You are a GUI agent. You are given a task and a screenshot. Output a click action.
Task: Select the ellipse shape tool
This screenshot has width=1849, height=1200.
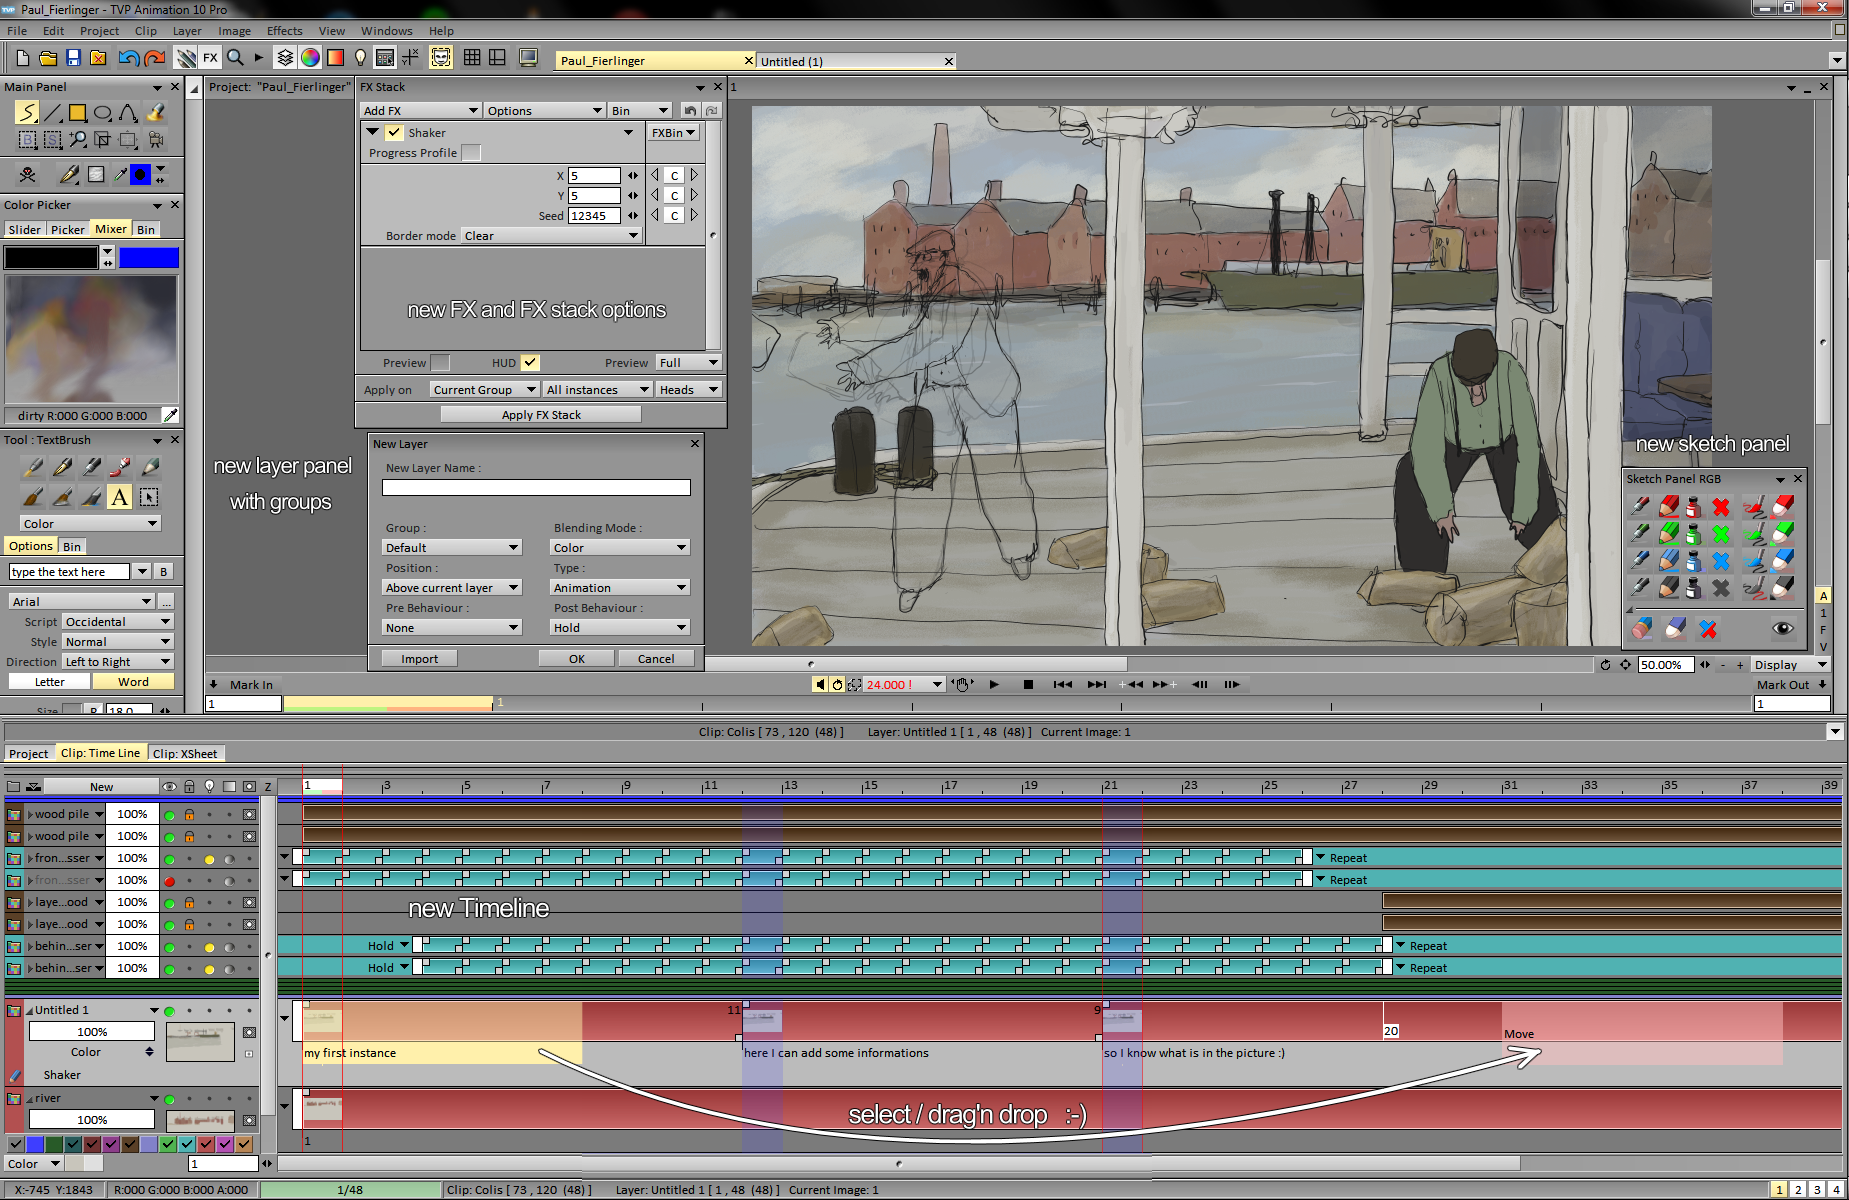[102, 113]
